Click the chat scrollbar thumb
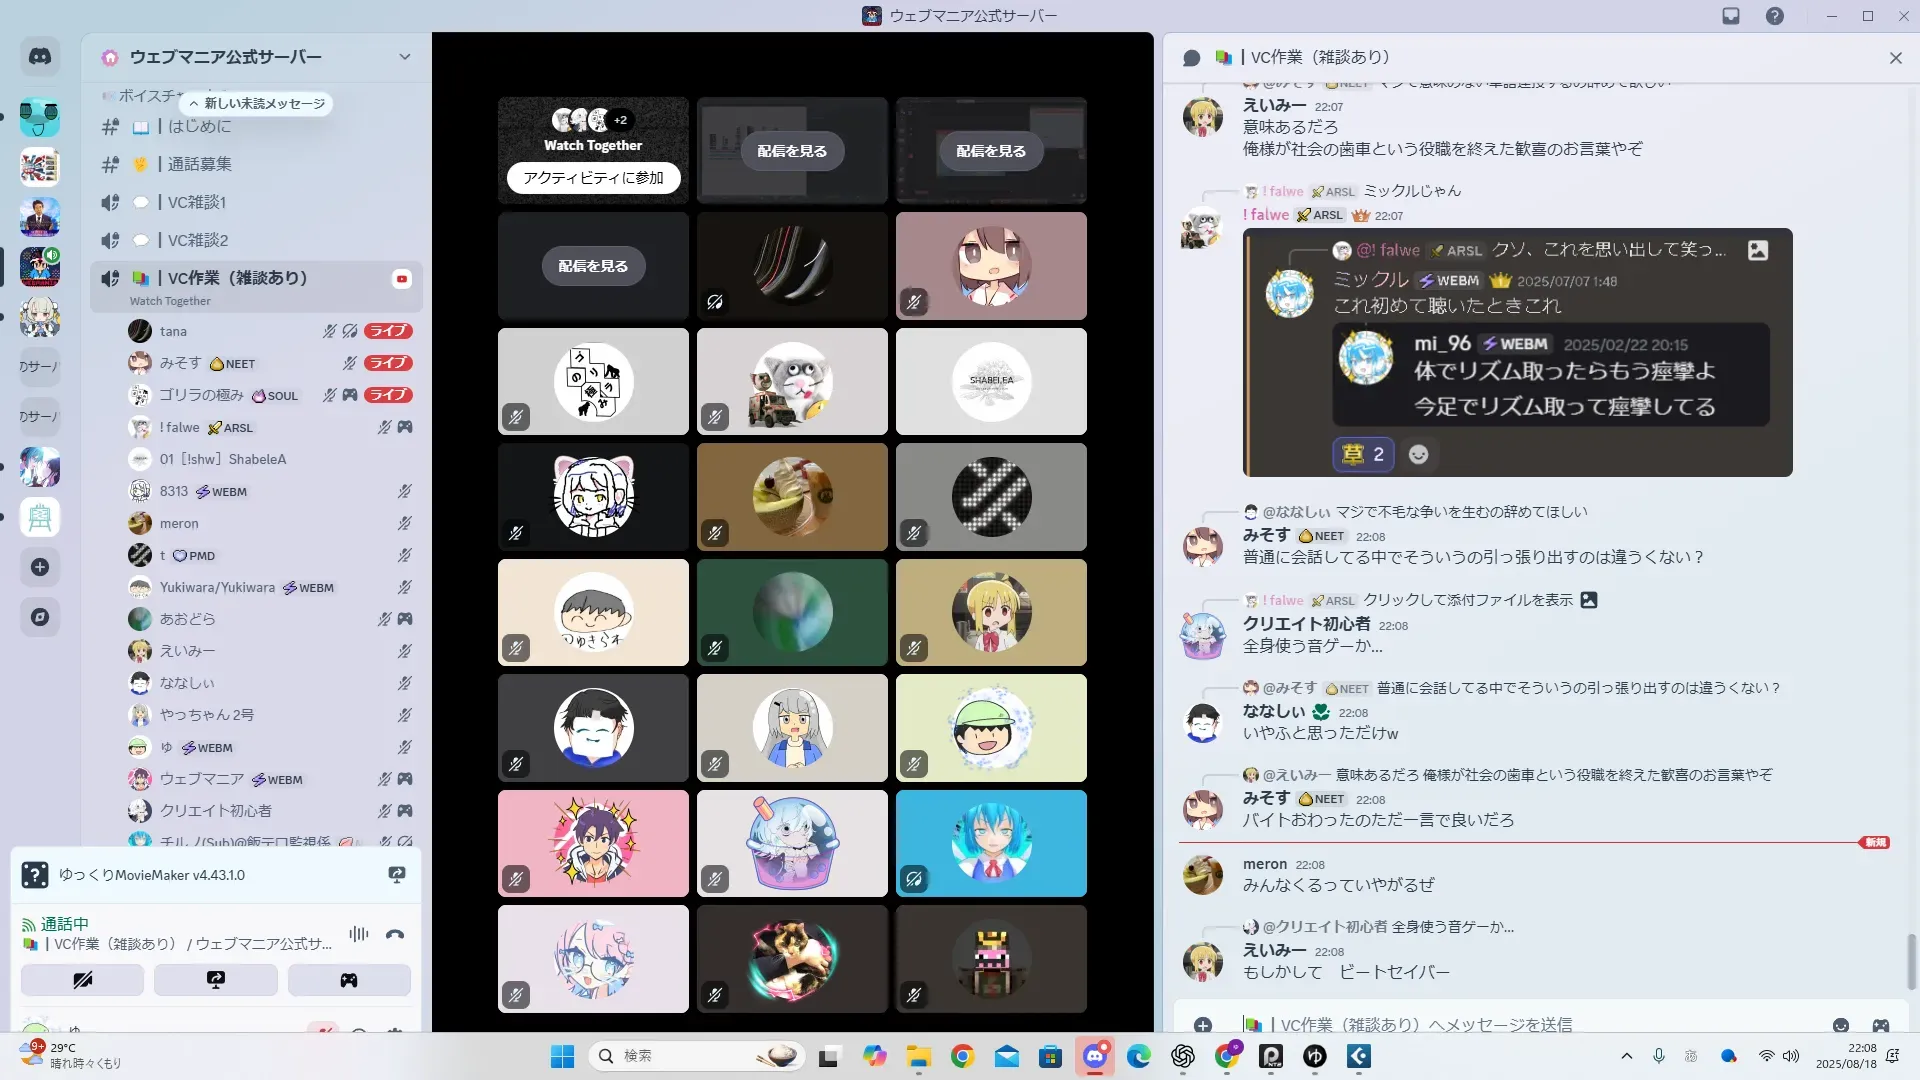The height and width of the screenshot is (1080, 1920). pyautogui.click(x=1911, y=960)
